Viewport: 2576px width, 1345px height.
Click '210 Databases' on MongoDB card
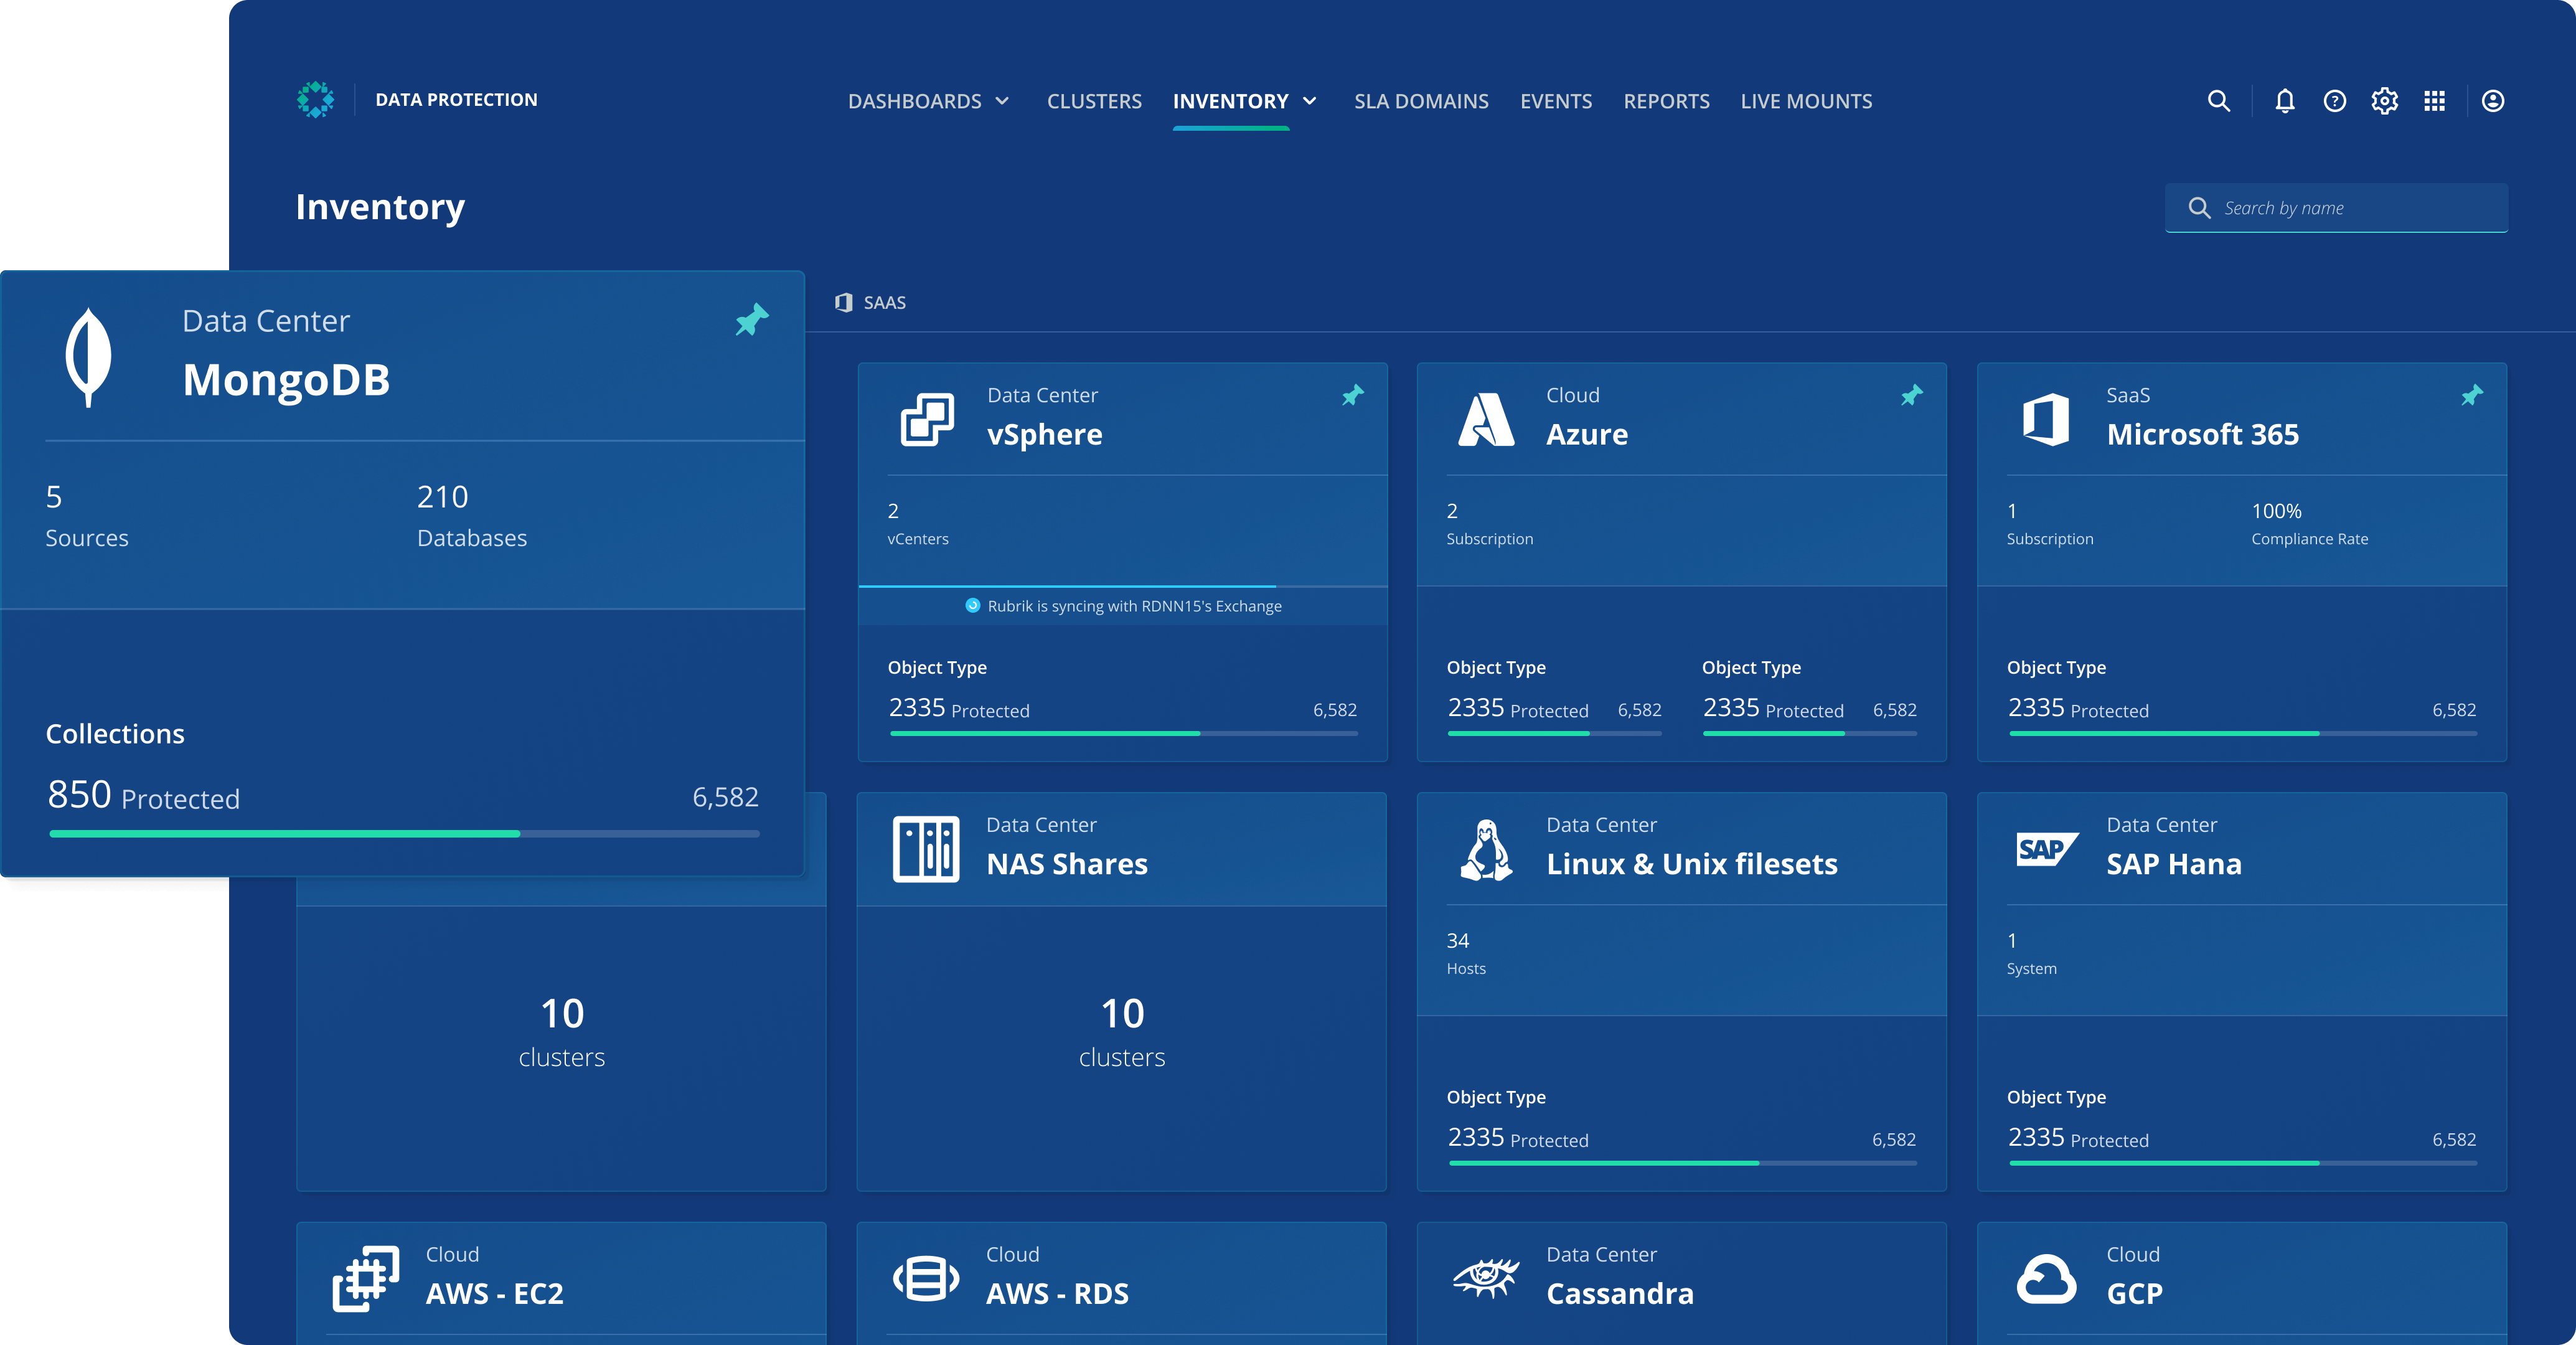[471, 516]
